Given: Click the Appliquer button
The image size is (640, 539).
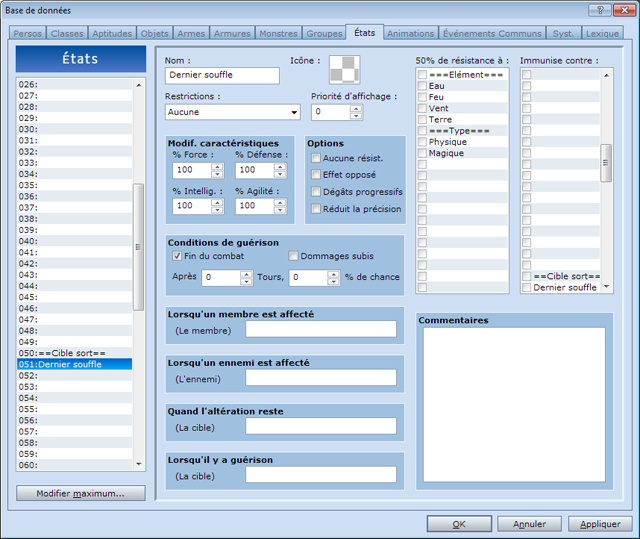Looking at the screenshot, I should pyautogui.click(x=600, y=524).
